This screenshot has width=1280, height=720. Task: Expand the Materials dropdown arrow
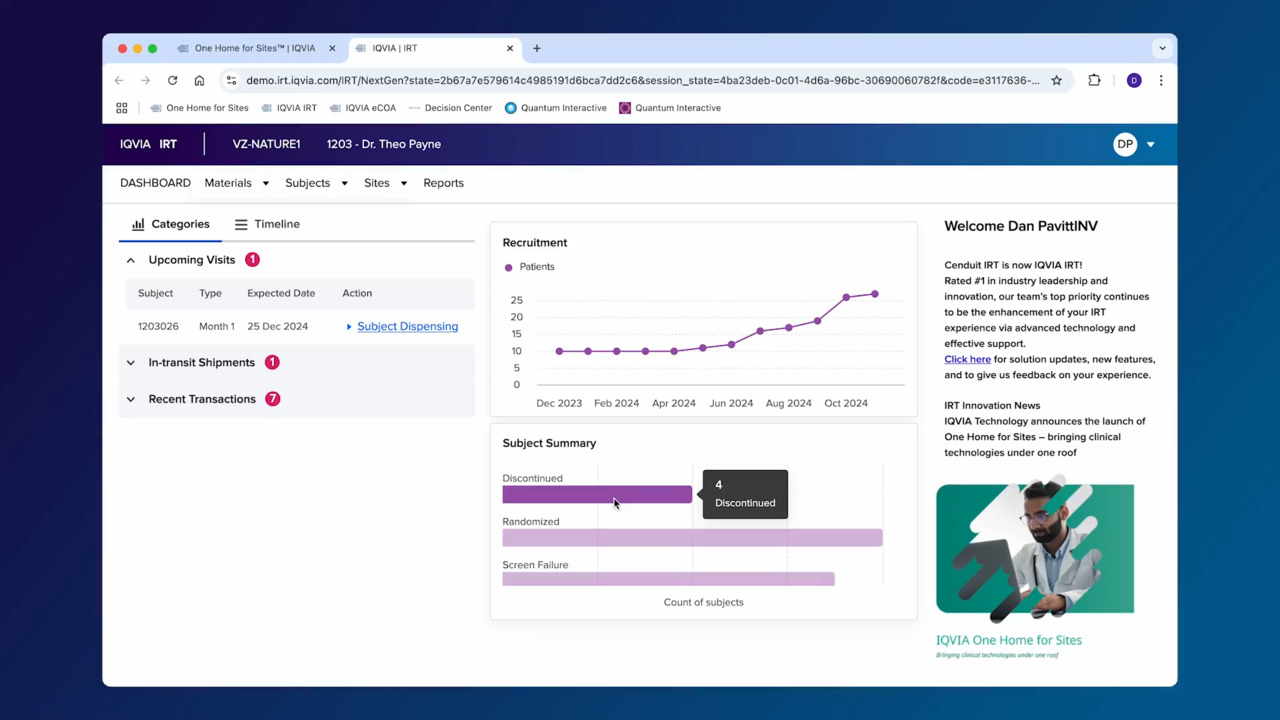(x=265, y=184)
